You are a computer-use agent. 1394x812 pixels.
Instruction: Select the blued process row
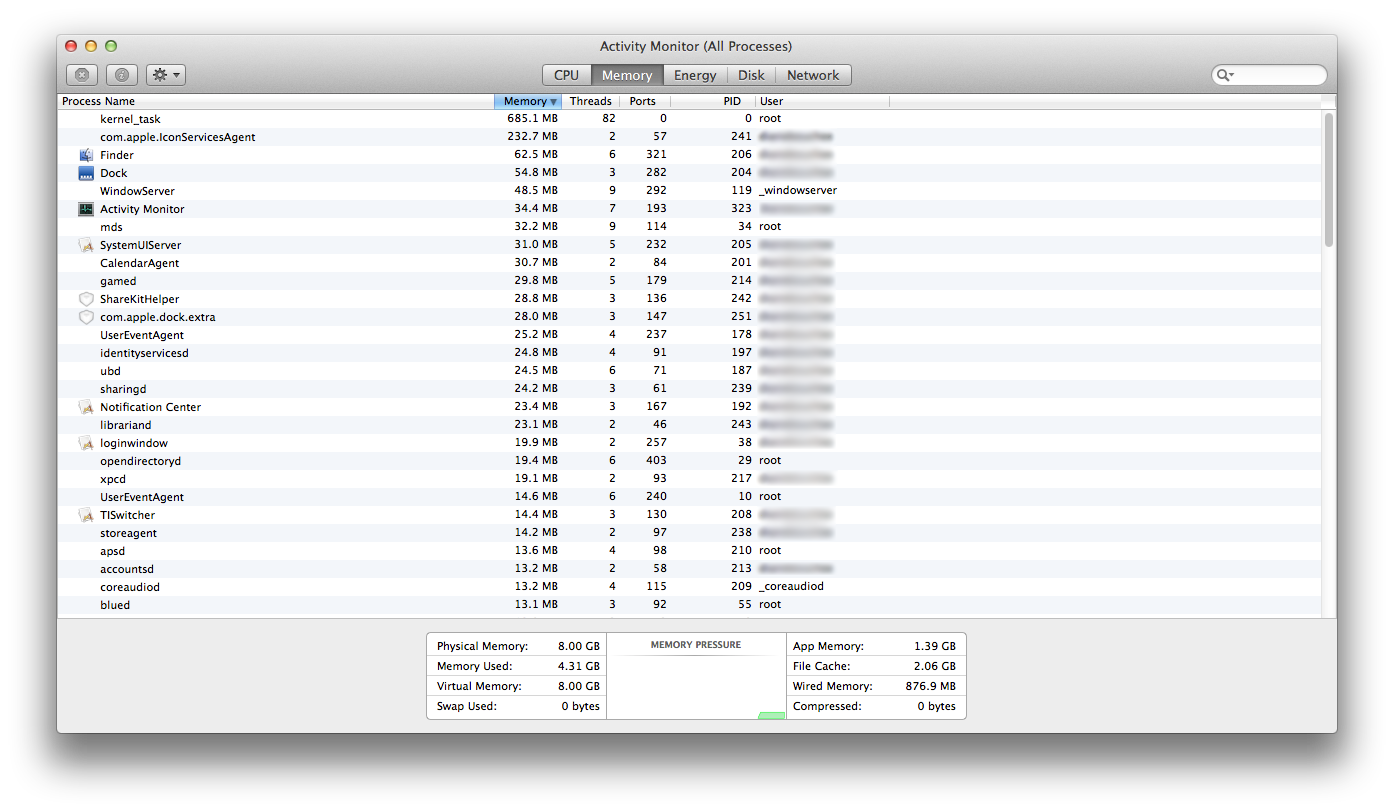click(690, 605)
